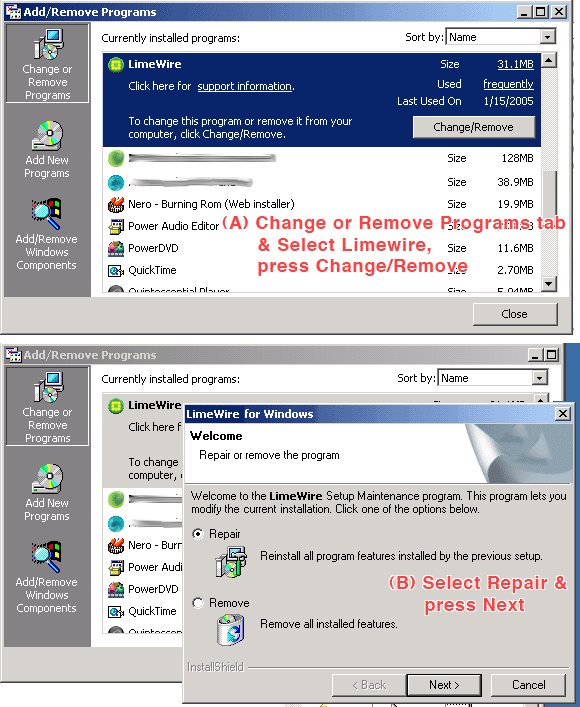Click the Power Audio Editor icon

pyautogui.click(x=116, y=226)
